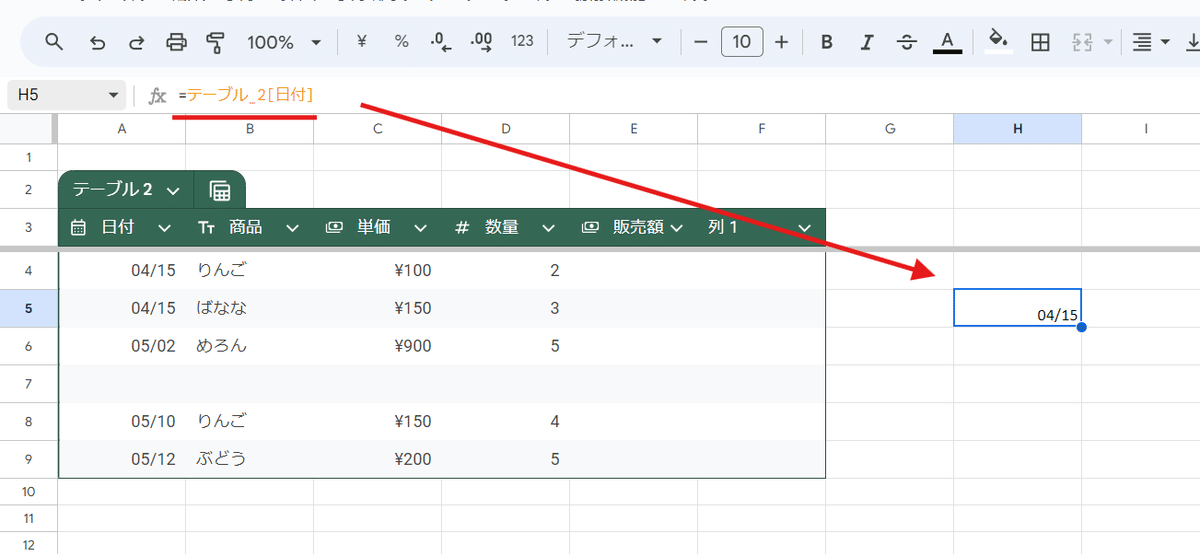Viewport: 1200px width, 554px height.
Task: Activate the paint format tool
Action: point(215,42)
